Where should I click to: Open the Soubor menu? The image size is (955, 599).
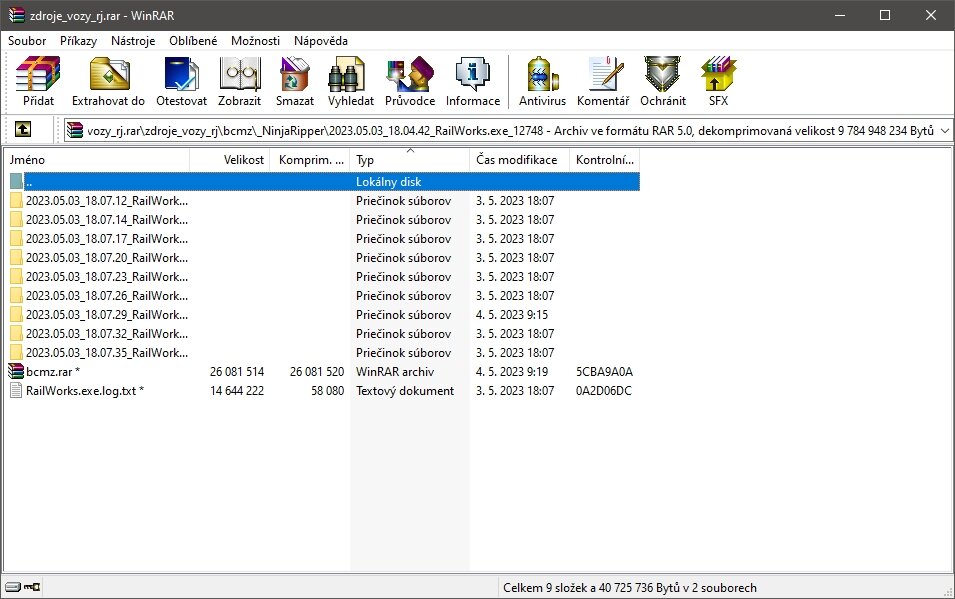[x=27, y=41]
